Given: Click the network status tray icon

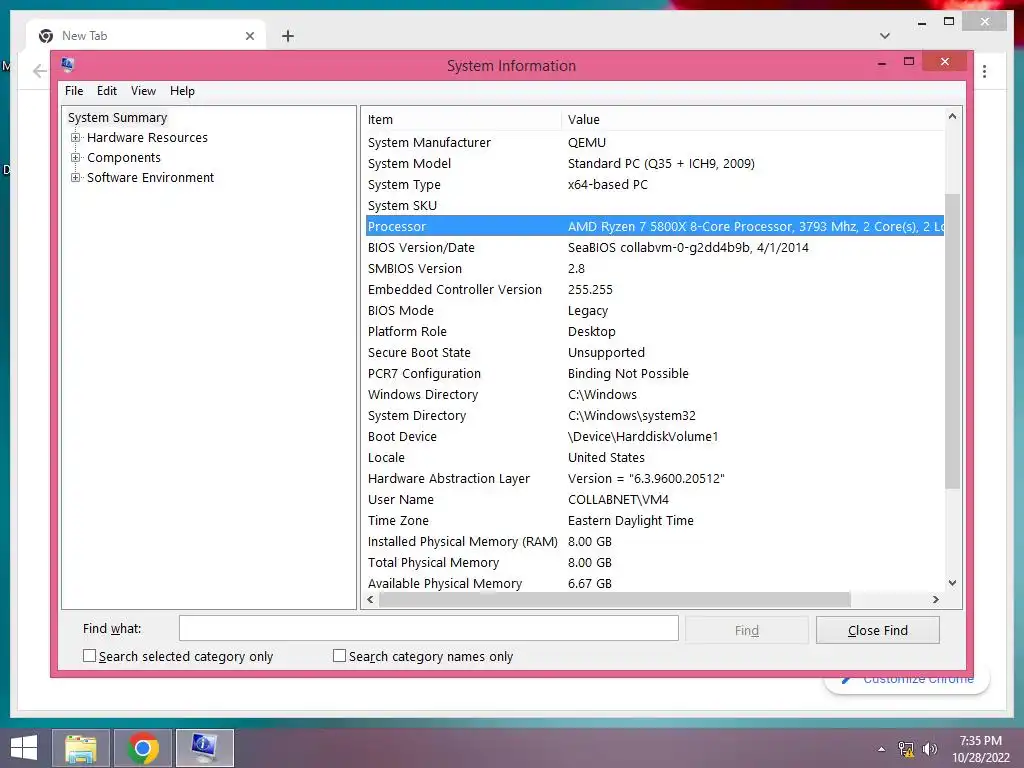Looking at the screenshot, I should tap(906, 748).
